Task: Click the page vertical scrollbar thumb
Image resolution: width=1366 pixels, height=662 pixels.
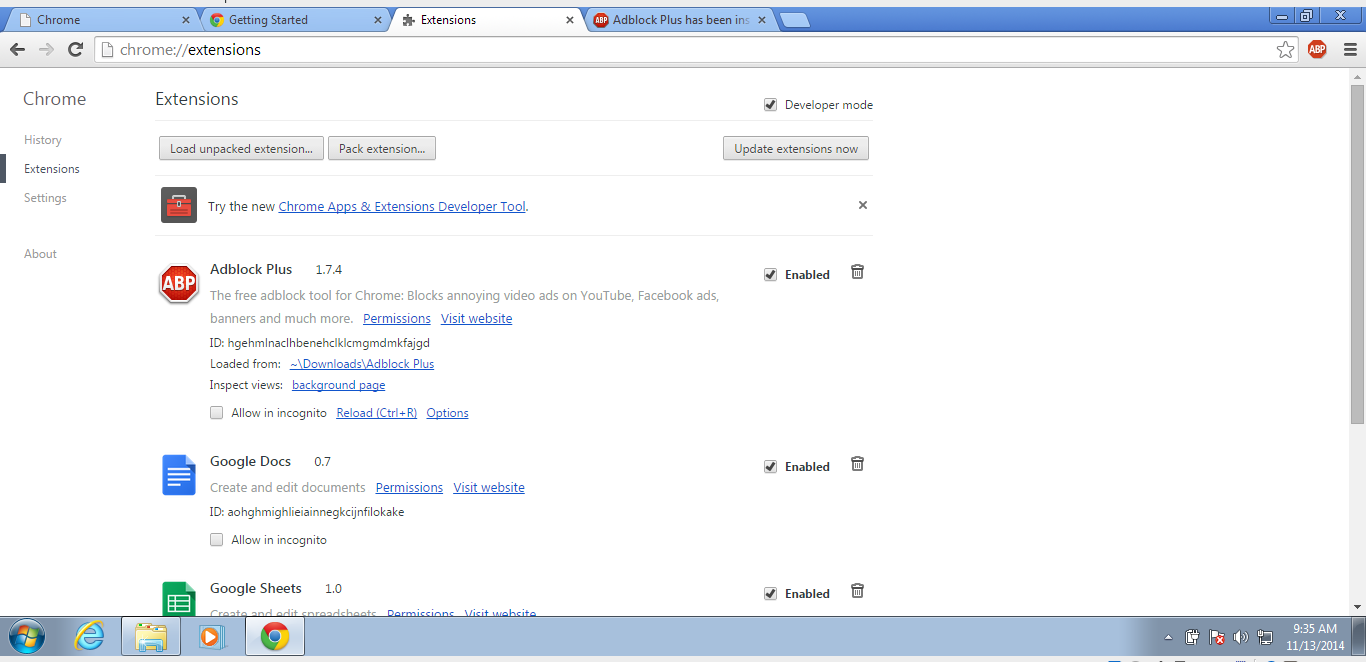Action: [x=1357, y=253]
